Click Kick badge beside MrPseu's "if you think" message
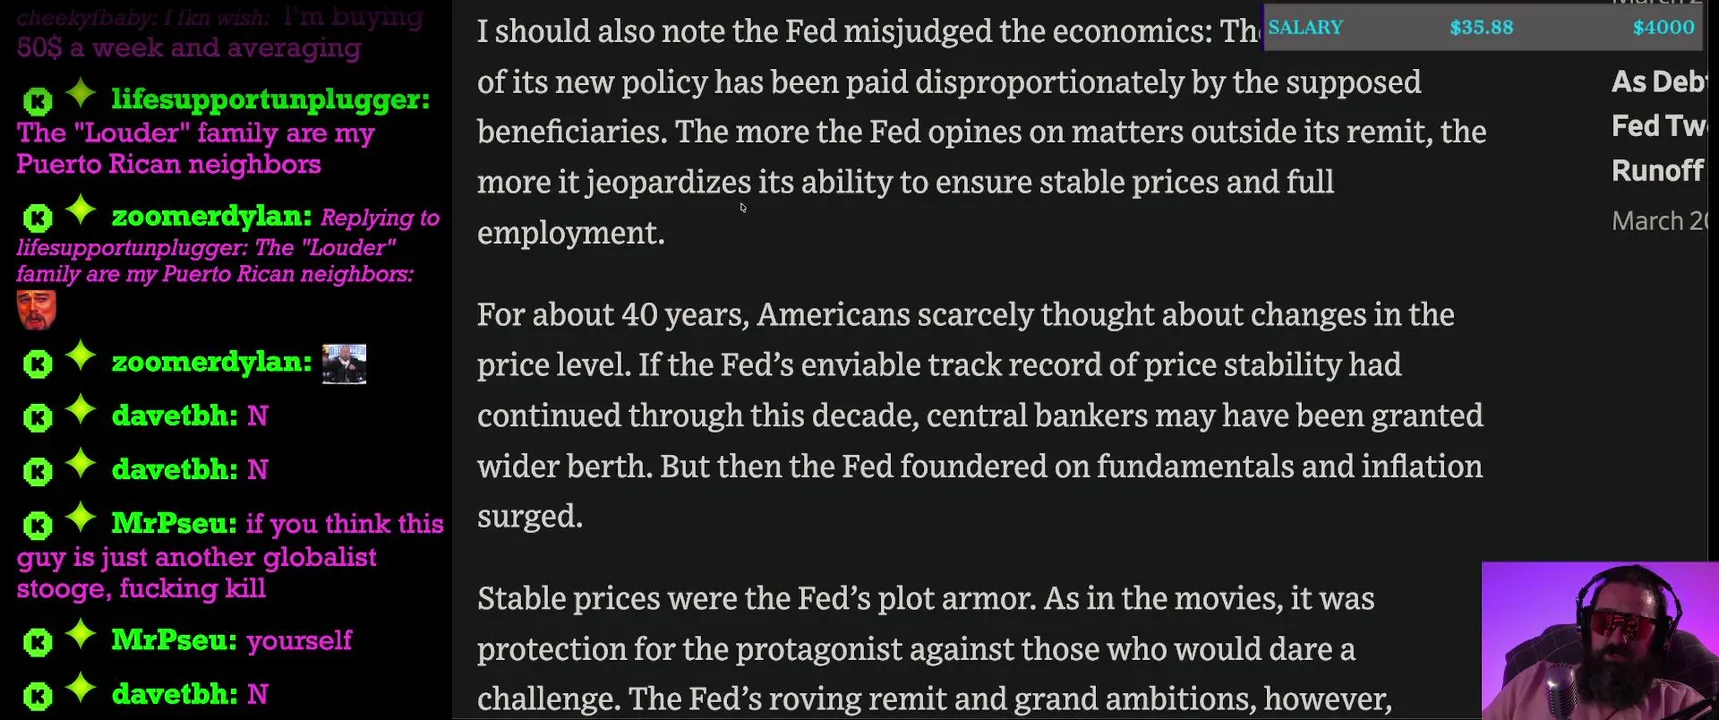1719x720 pixels. 37,525
